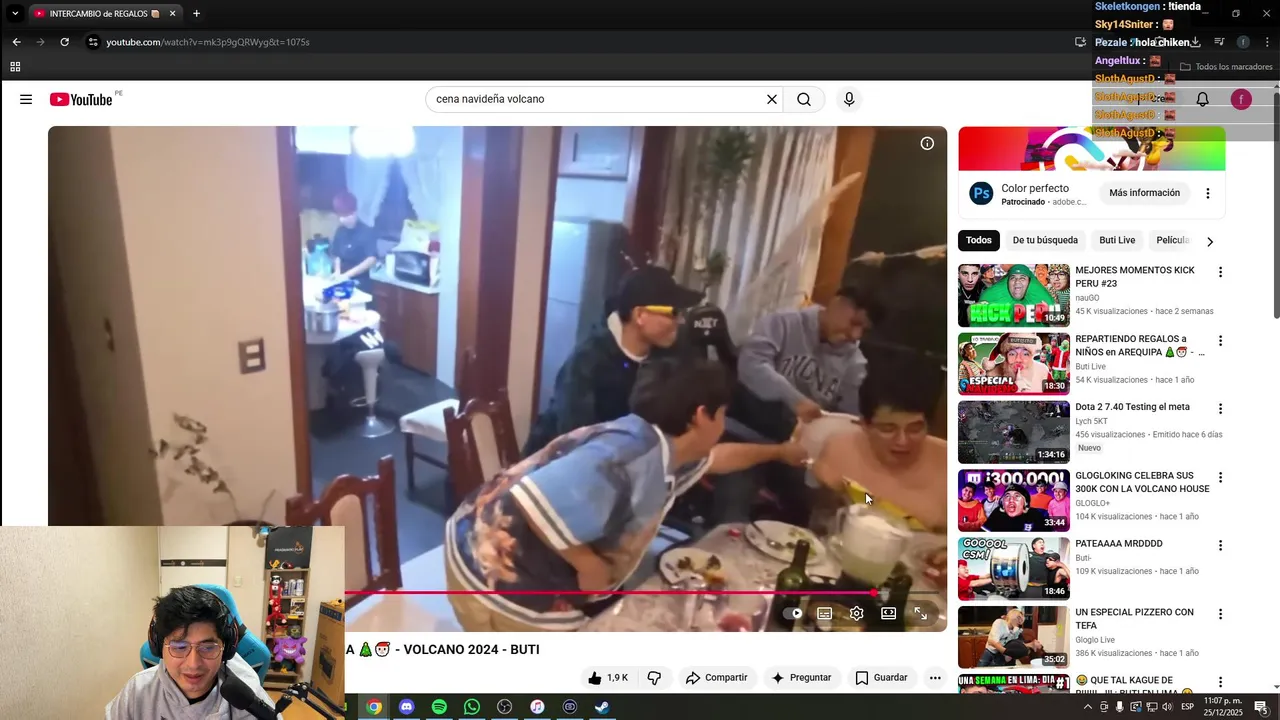Select the De tu búsqueda chip
The image size is (1280, 720).
[1045, 240]
